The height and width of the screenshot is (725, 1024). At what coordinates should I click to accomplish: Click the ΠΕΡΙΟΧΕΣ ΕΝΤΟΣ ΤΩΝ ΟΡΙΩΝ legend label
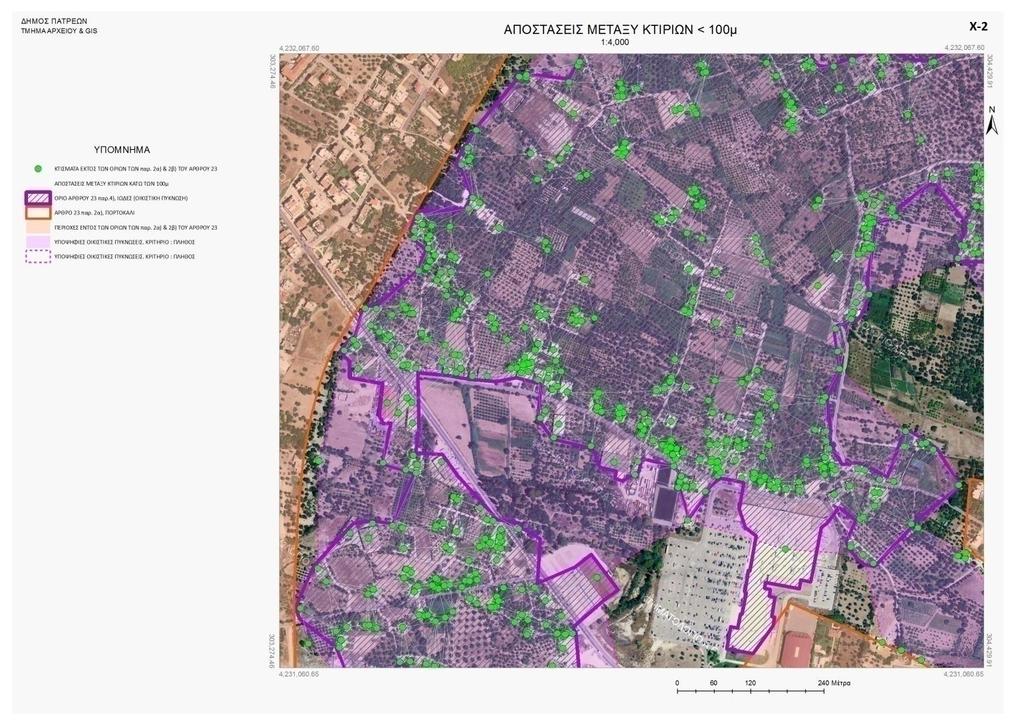tap(136, 228)
